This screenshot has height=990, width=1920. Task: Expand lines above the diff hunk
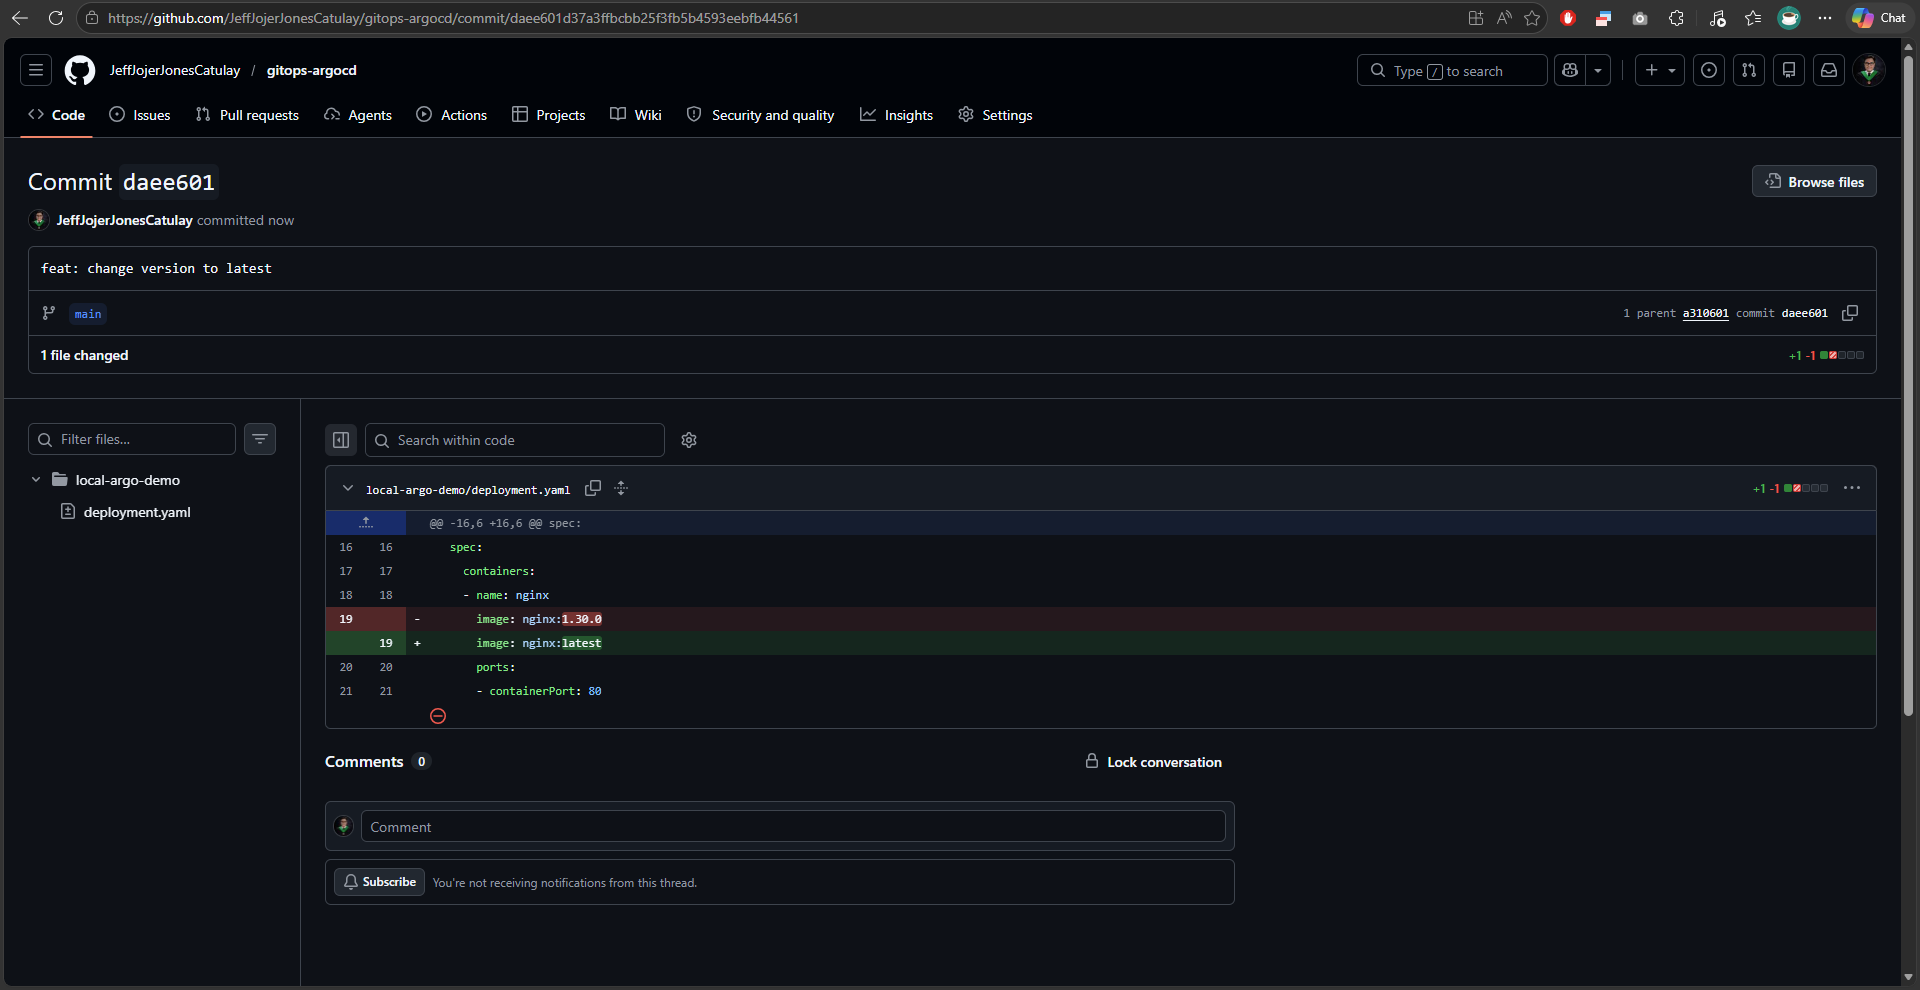pyautogui.click(x=366, y=523)
